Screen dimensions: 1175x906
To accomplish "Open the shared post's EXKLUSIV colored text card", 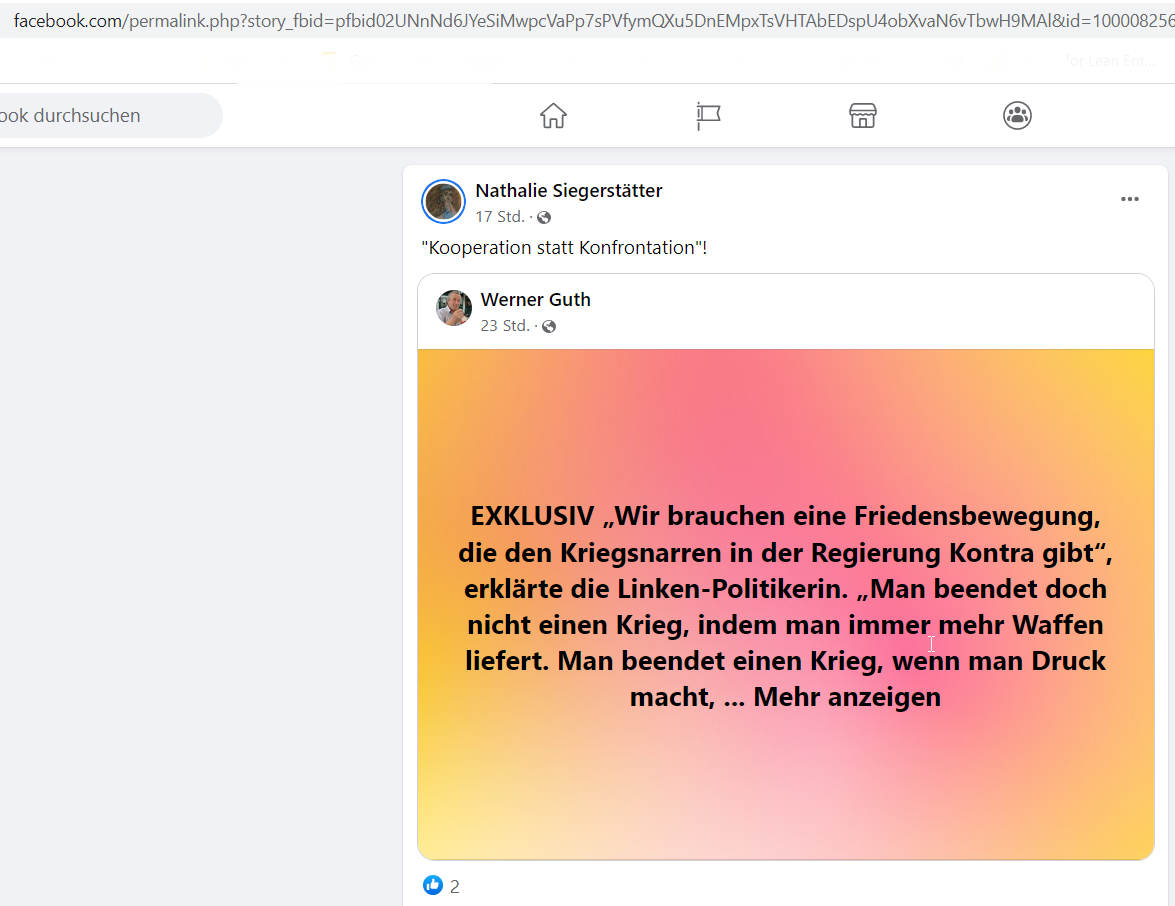I will 785,604.
